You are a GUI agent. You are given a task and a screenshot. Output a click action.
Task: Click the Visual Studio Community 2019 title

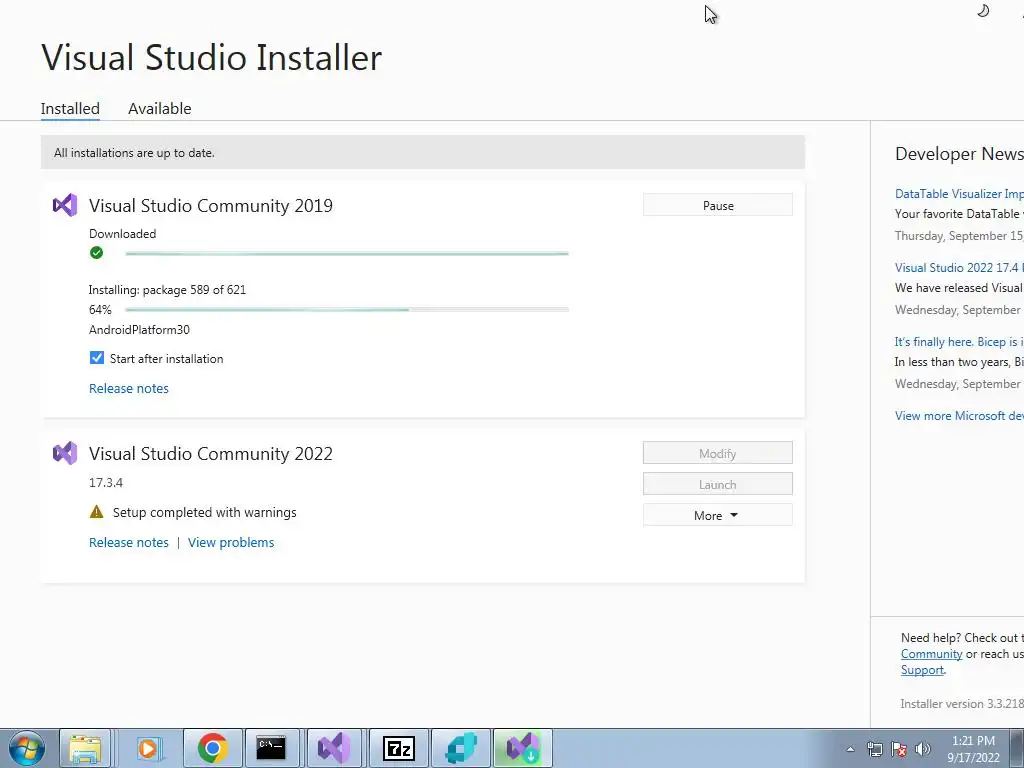click(211, 206)
